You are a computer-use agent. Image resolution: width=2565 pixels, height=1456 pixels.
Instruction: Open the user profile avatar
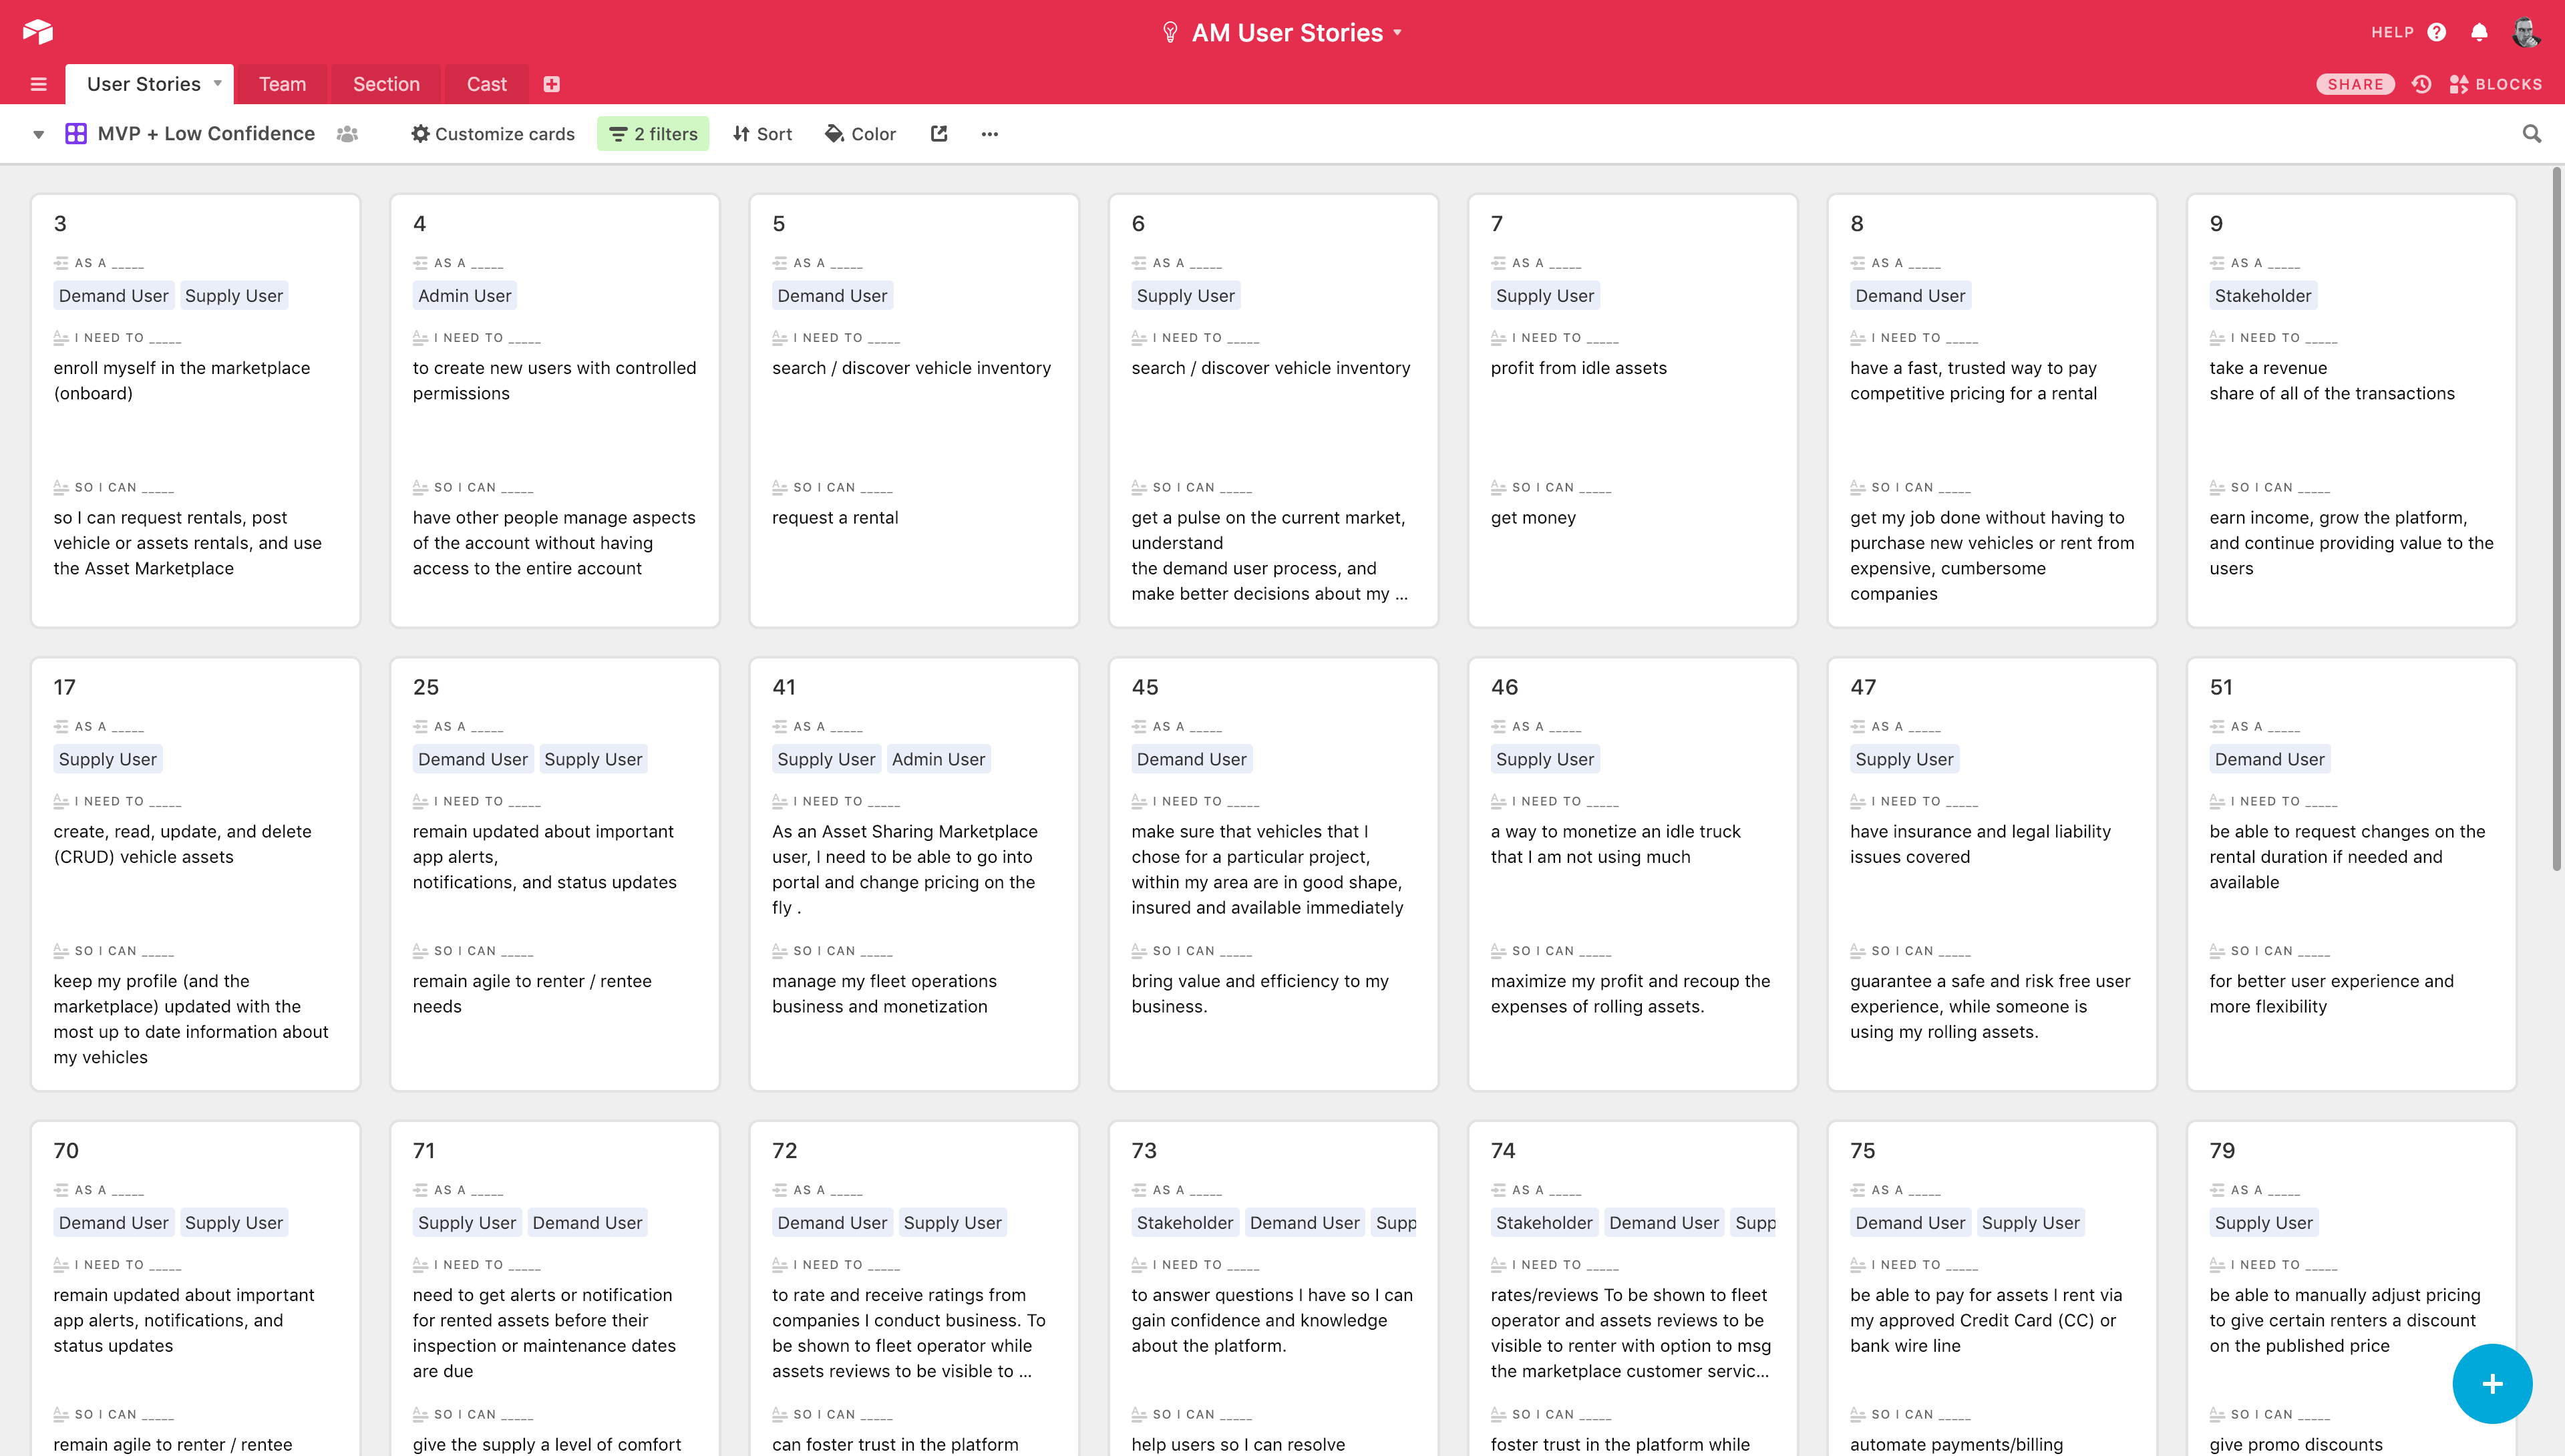pos(2526,32)
